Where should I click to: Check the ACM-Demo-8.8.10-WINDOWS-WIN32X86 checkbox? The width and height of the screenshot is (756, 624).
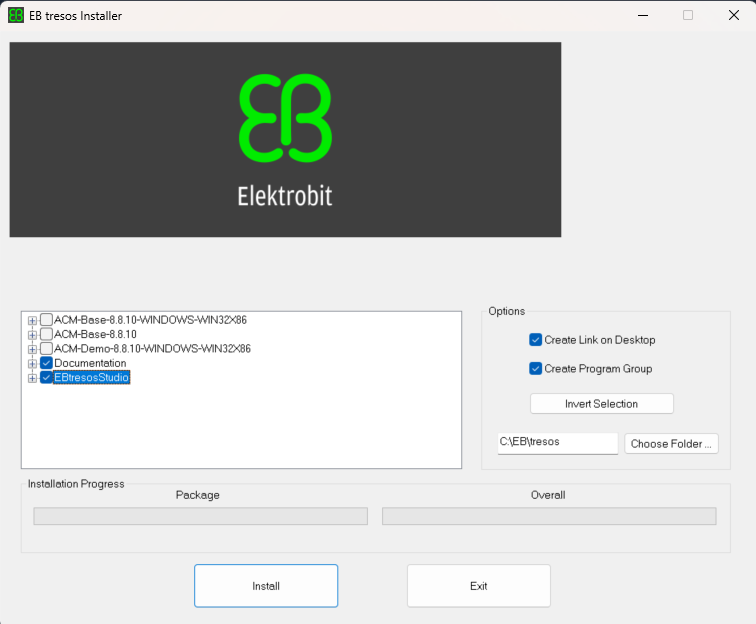click(46, 349)
